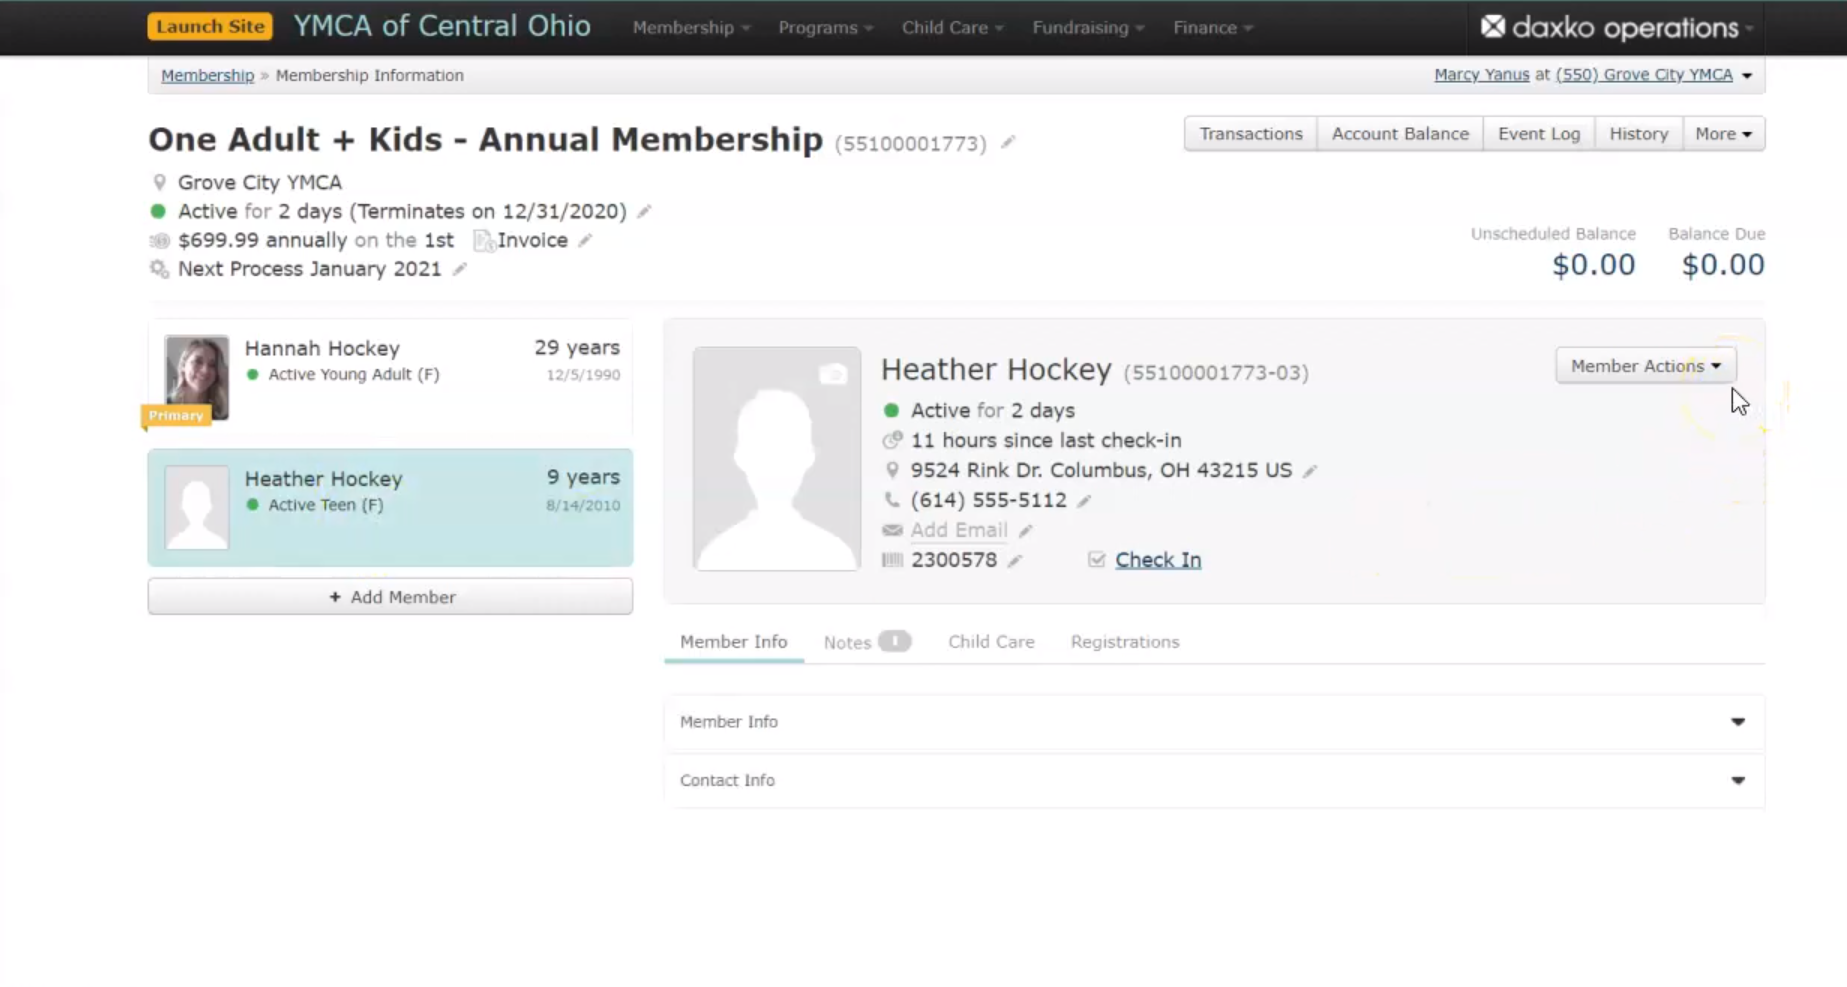Edit termination date pencil next to Active status

click(644, 211)
